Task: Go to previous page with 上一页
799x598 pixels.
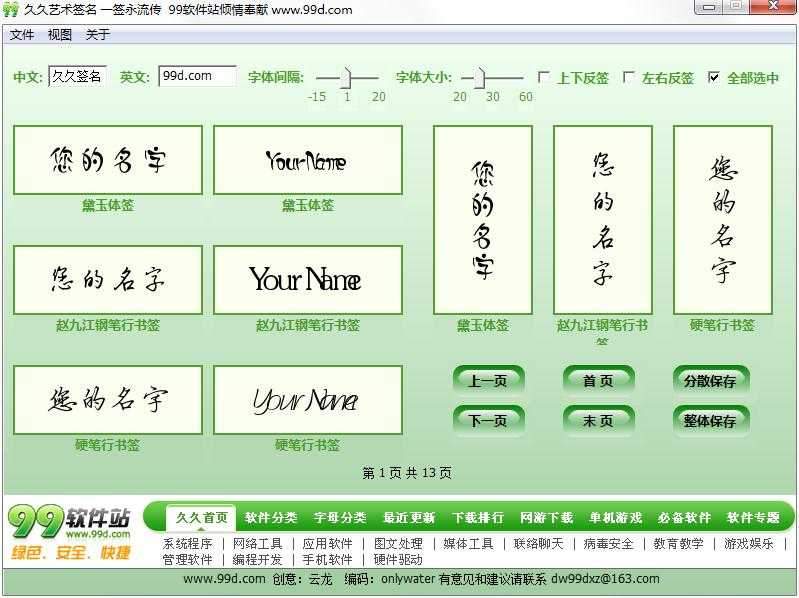Action: (x=488, y=380)
